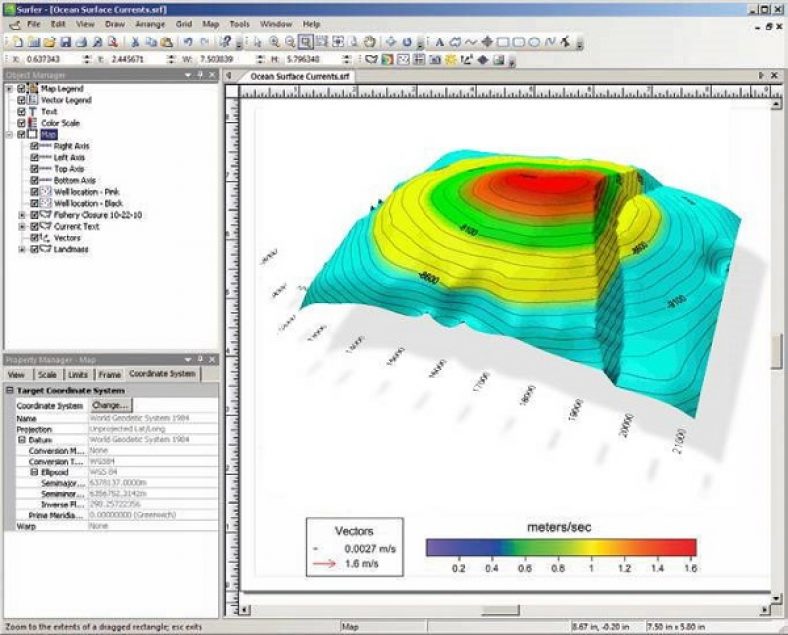
Task: Select the Pan hand tool
Action: pyautogui.click(x=369, y=42)
